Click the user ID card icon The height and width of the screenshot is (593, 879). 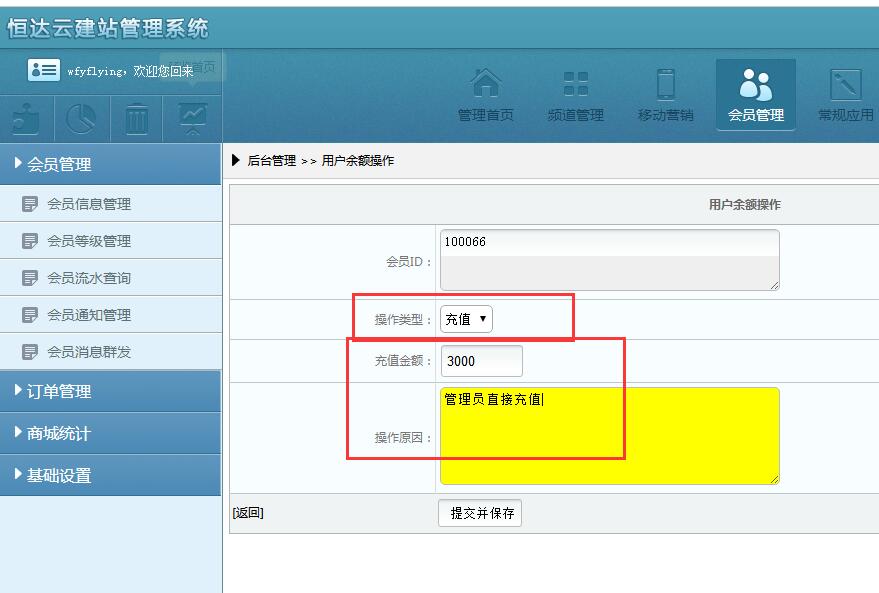(x=44, y=70)
